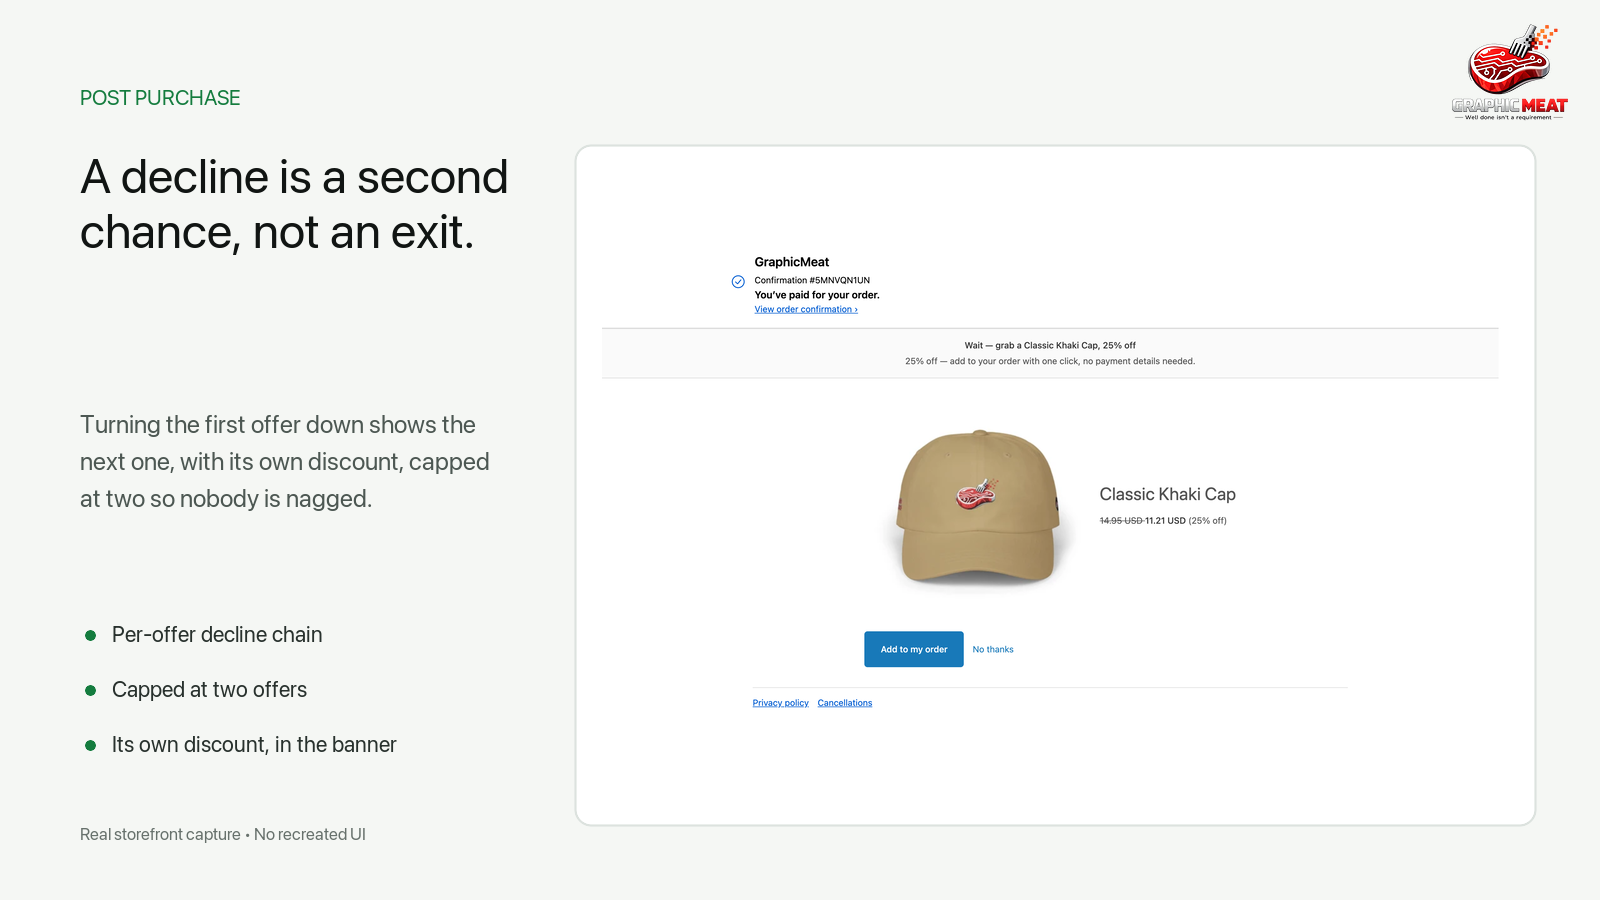Click the discounted 11.21 USD price
This screenshot has width=1600, height=900.
coord(1165,521)
